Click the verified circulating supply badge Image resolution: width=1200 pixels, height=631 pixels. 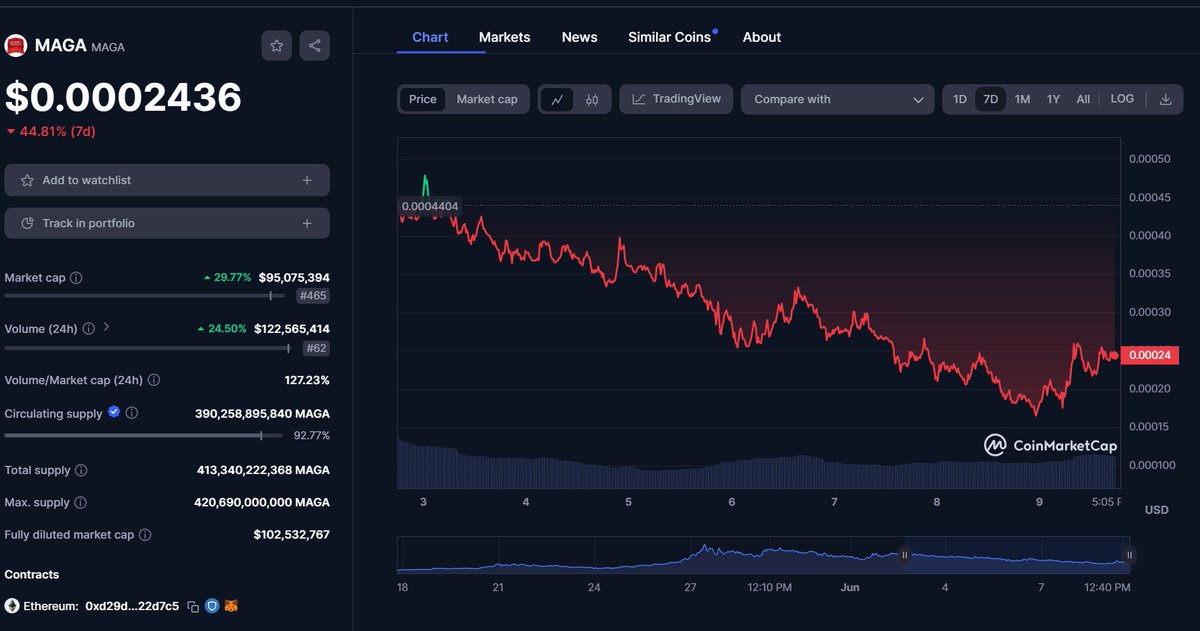[114, 412]
